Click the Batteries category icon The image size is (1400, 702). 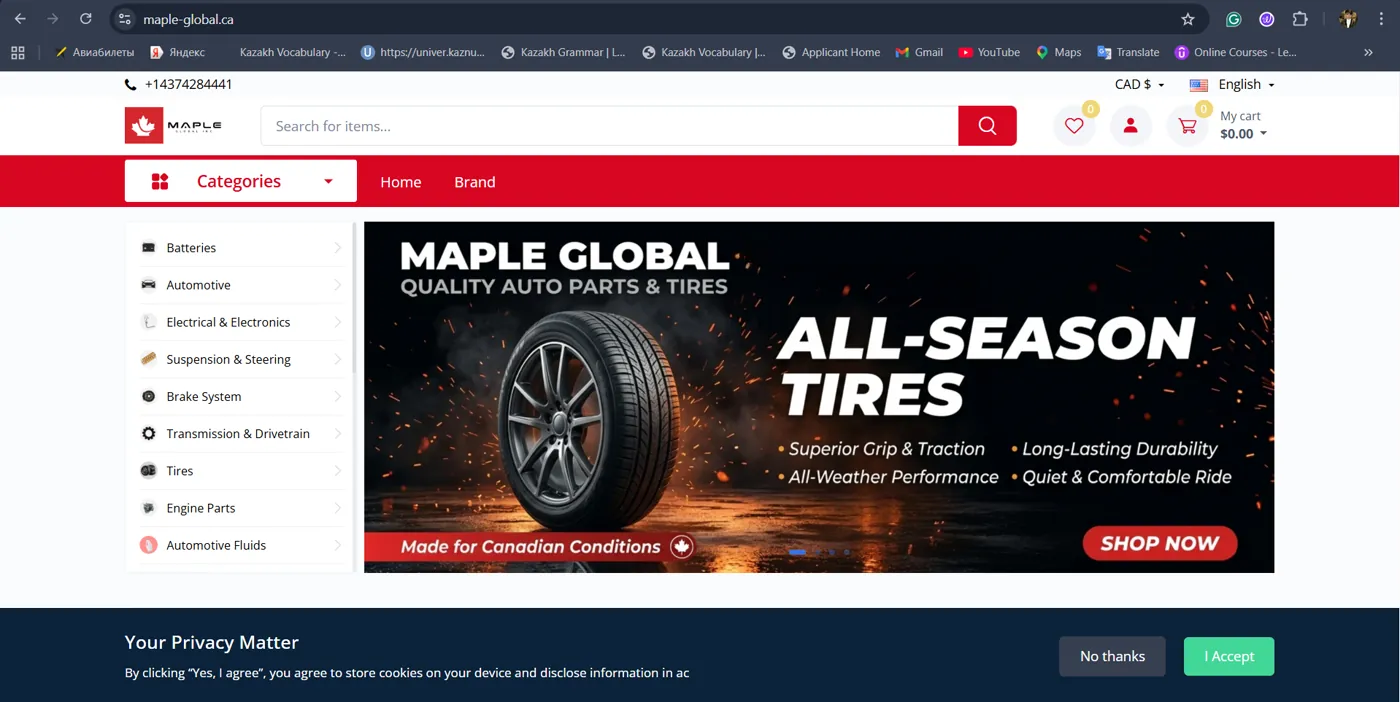(148, 247)
